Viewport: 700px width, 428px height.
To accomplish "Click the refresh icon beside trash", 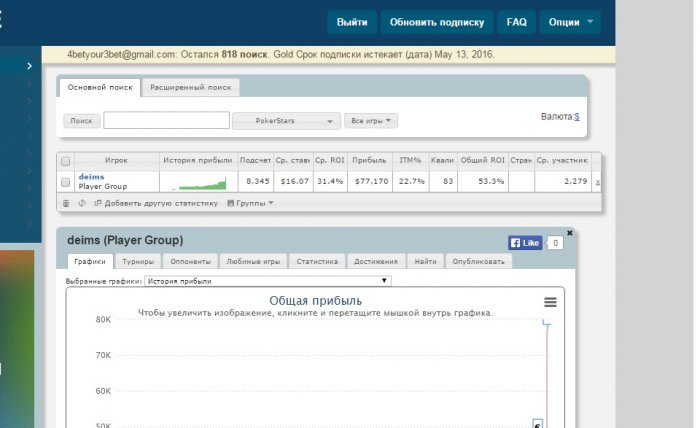I will (82, 203).
